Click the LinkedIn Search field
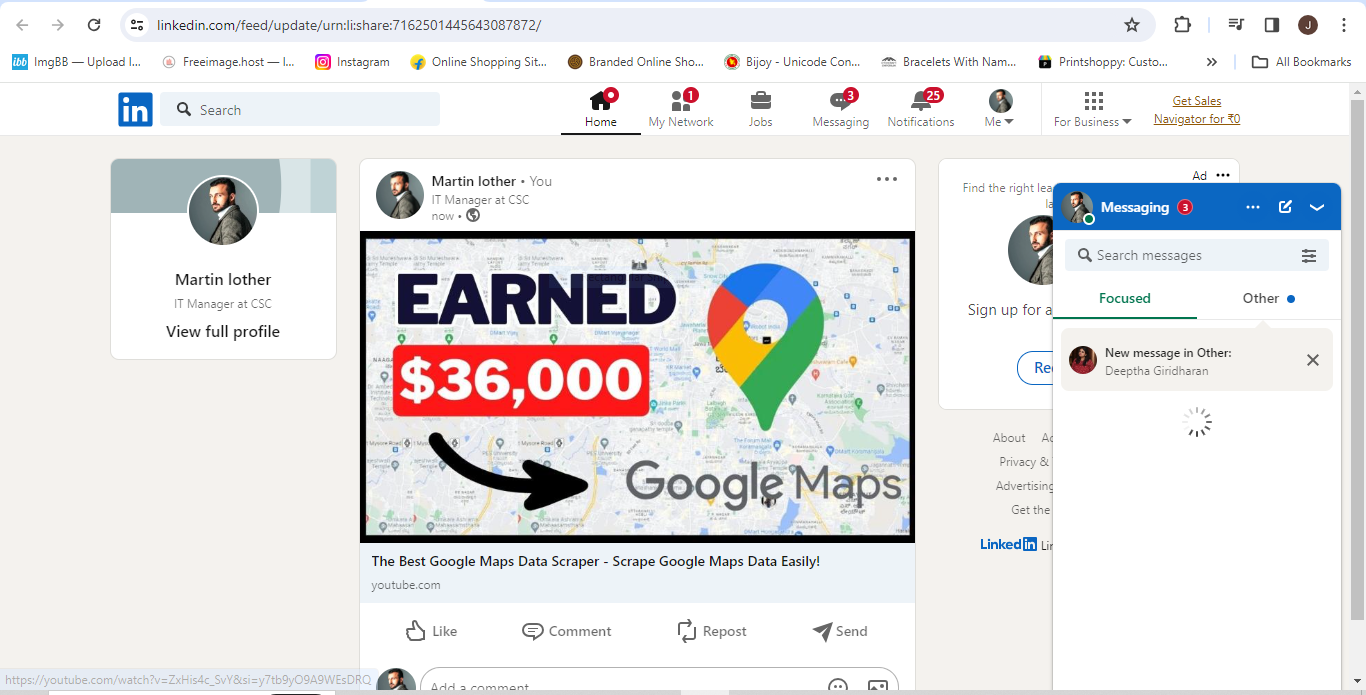Image resolution: width=1366 pixels, height=695 pixels. [300, 109]
